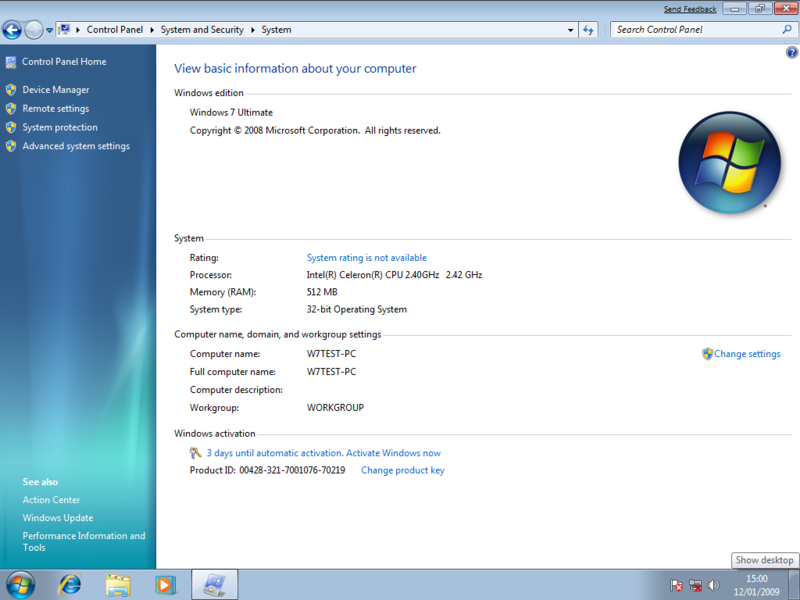Launch Windows Media Player from taskbar
The height and width of the screenshot is (600, 800).
tap(165, 585)
